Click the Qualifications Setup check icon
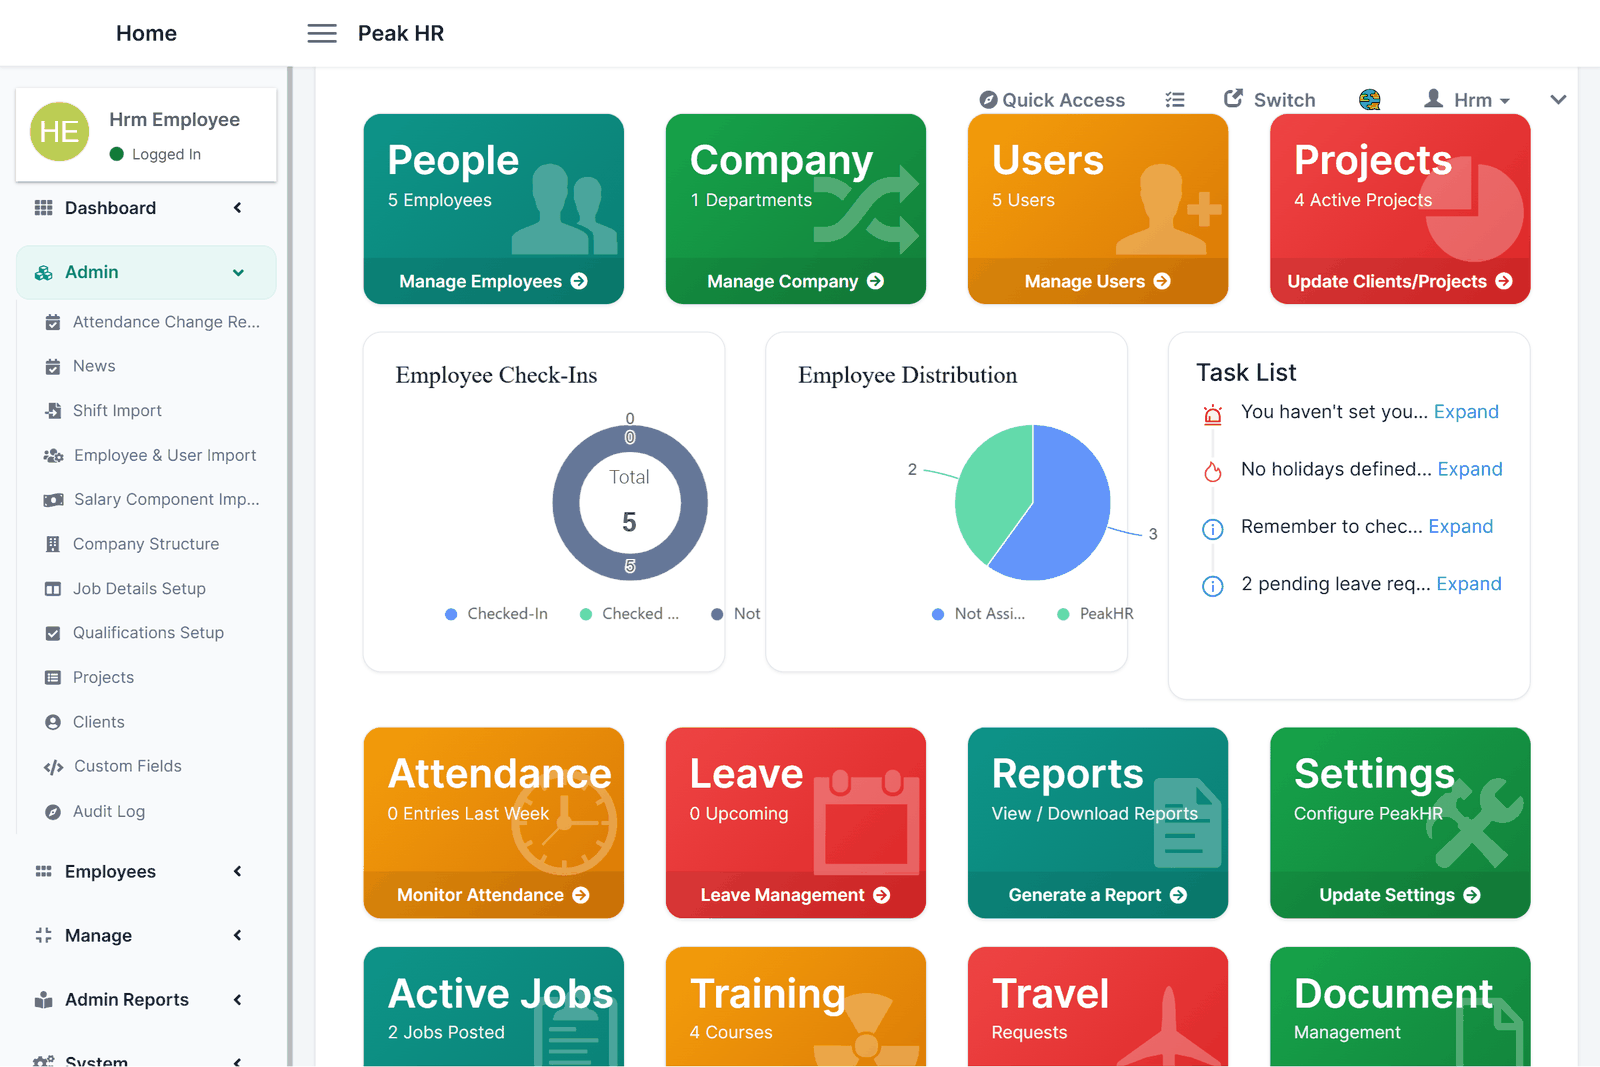This screenshot has width=1600, height=1067. pyautogui.click(x=53, y=633)
